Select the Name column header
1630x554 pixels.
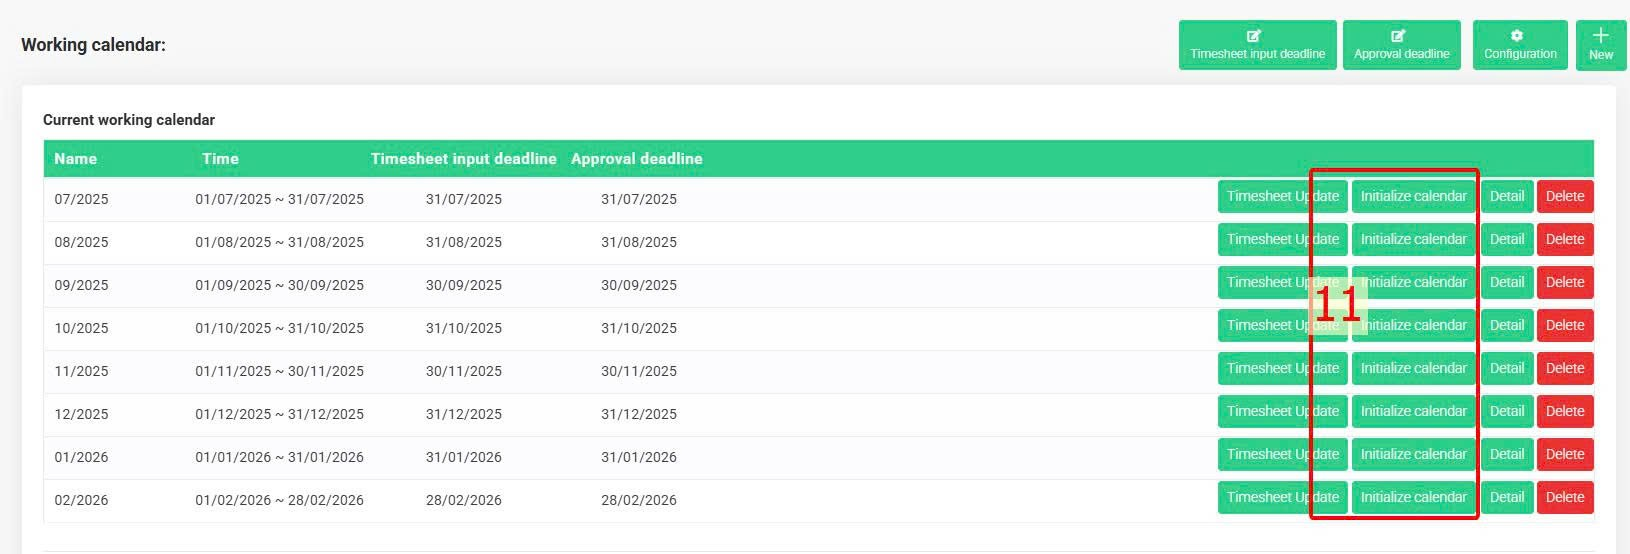76,159
